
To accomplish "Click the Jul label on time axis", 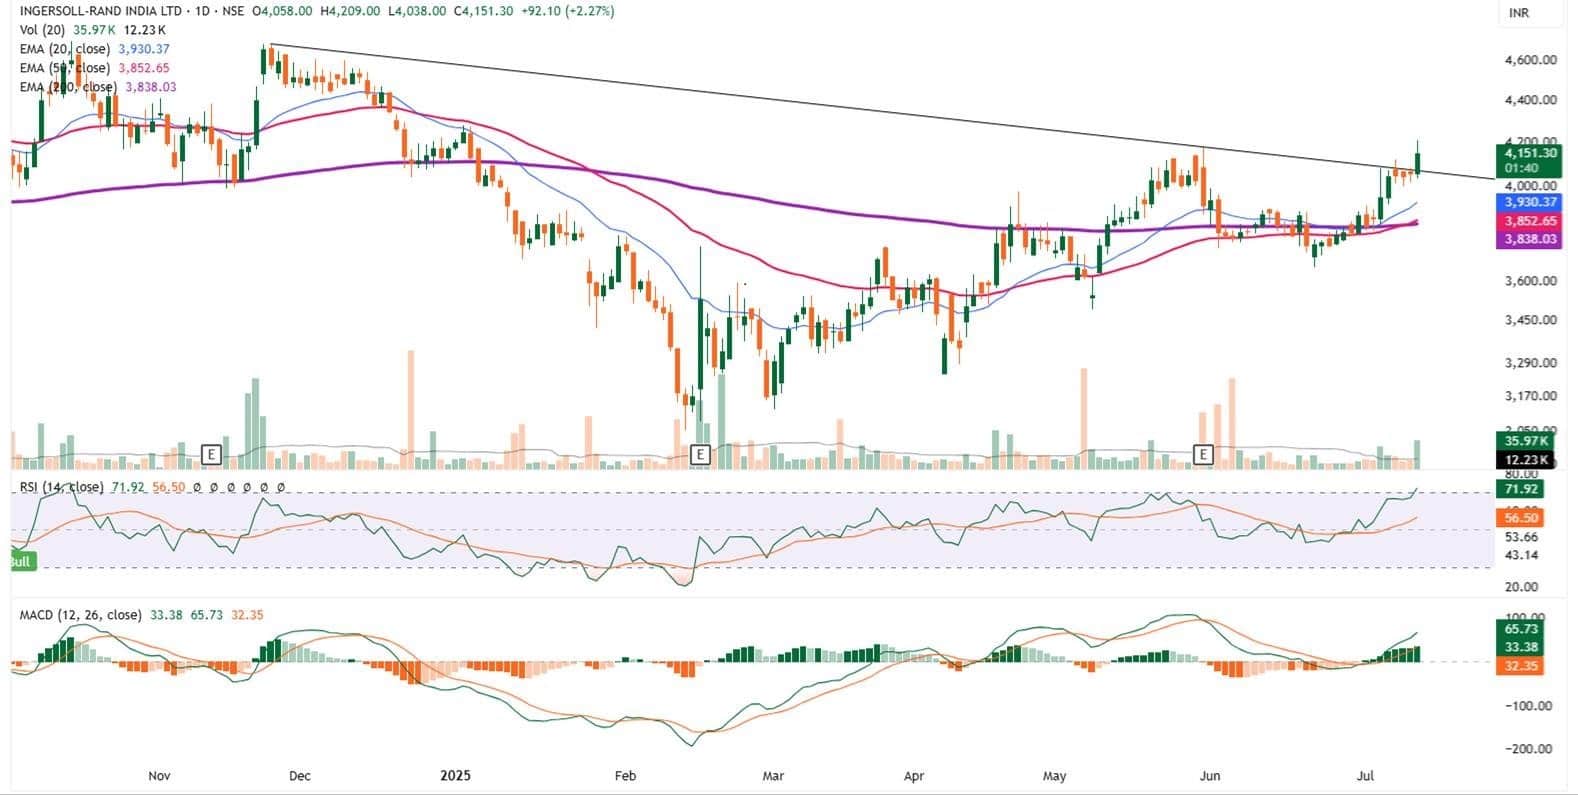I will pyautogui.click(x=1365, y=776).
